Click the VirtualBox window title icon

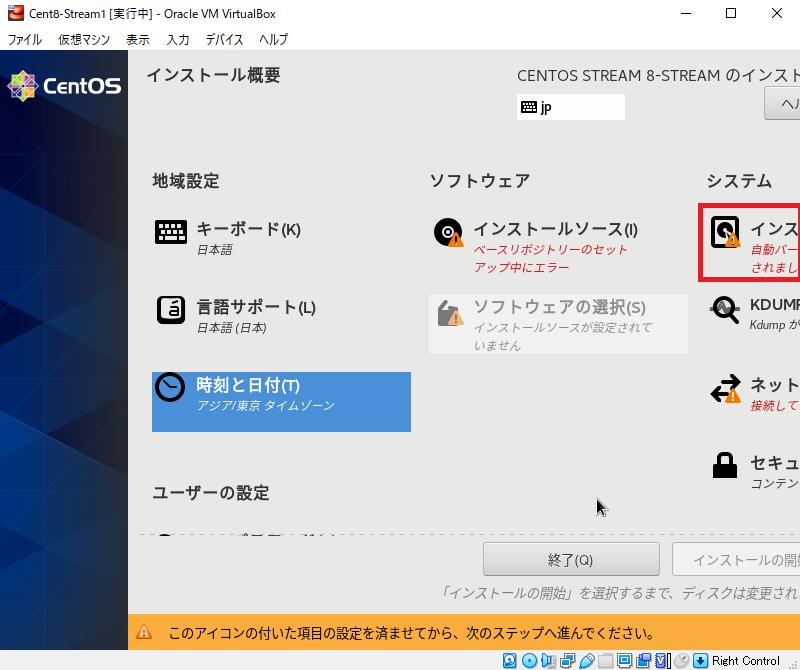click(15, 13)
